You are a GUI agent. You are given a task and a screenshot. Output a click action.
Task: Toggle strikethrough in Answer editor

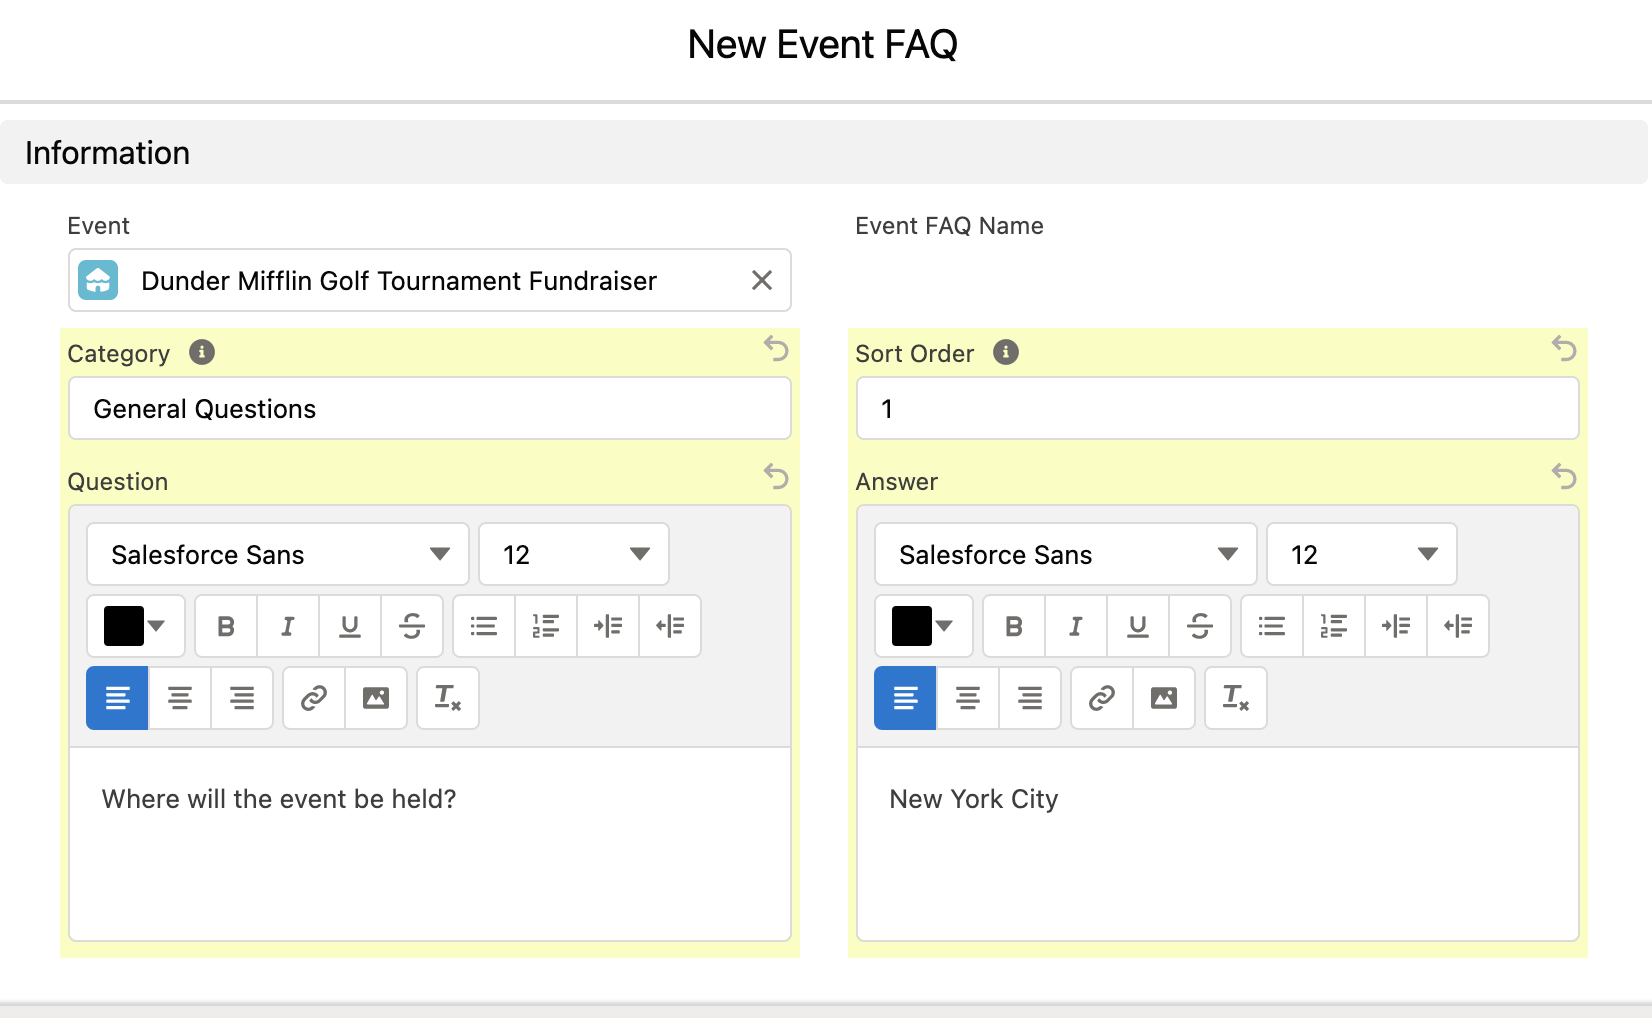tap(1200, 626)
